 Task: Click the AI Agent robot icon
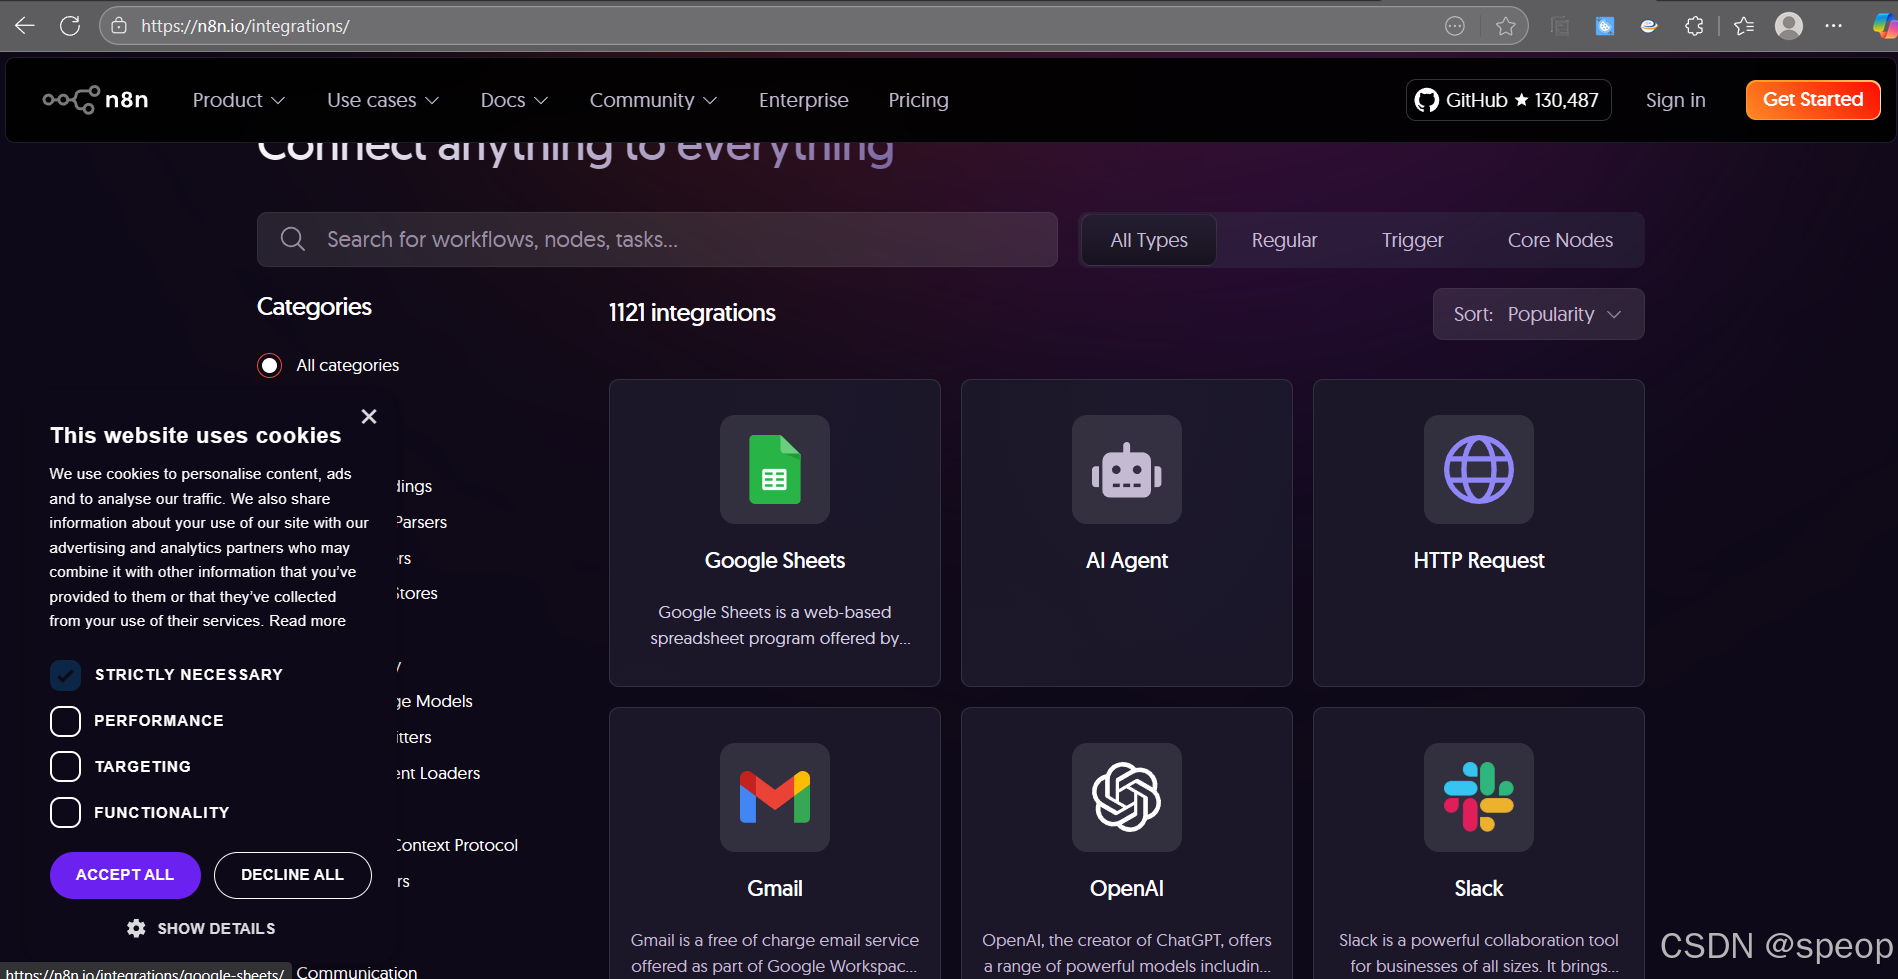(x=1127, y=469)
